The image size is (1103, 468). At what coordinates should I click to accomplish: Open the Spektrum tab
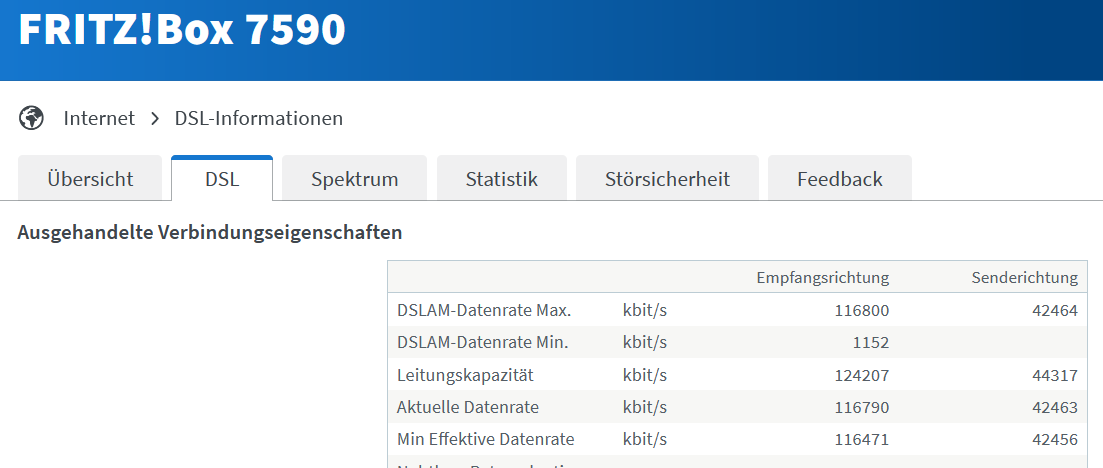coord(355,179)
